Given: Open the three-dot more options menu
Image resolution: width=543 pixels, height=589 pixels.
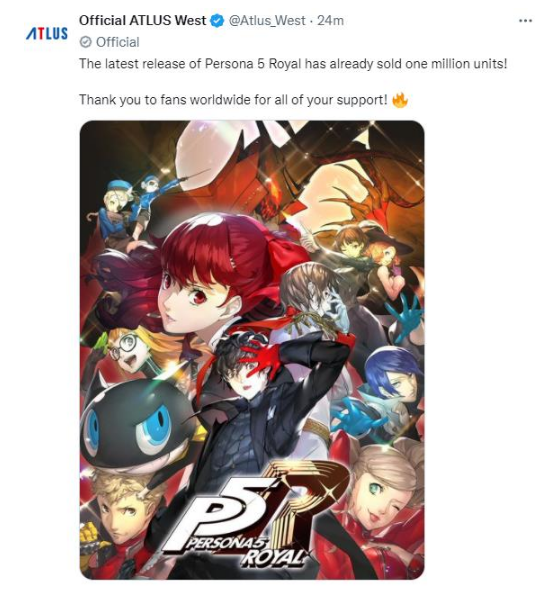Looking at the screenshot, I should click(525, 21).
